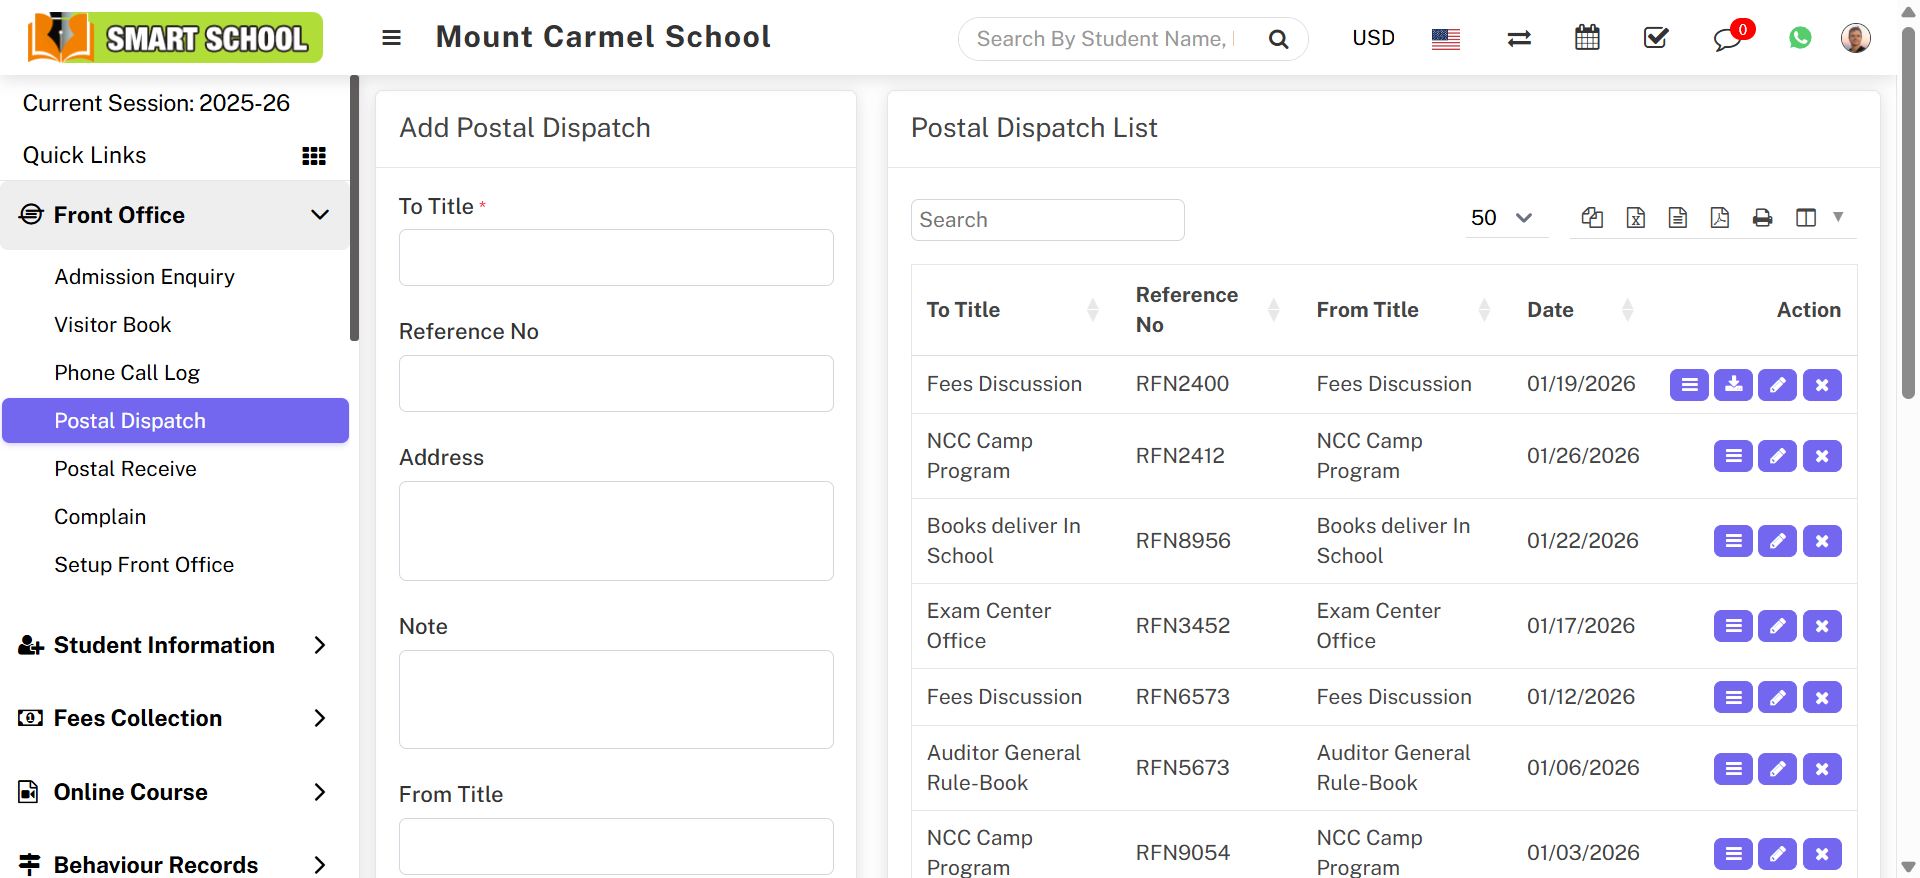Click the To Title input field

pos(616,258)
